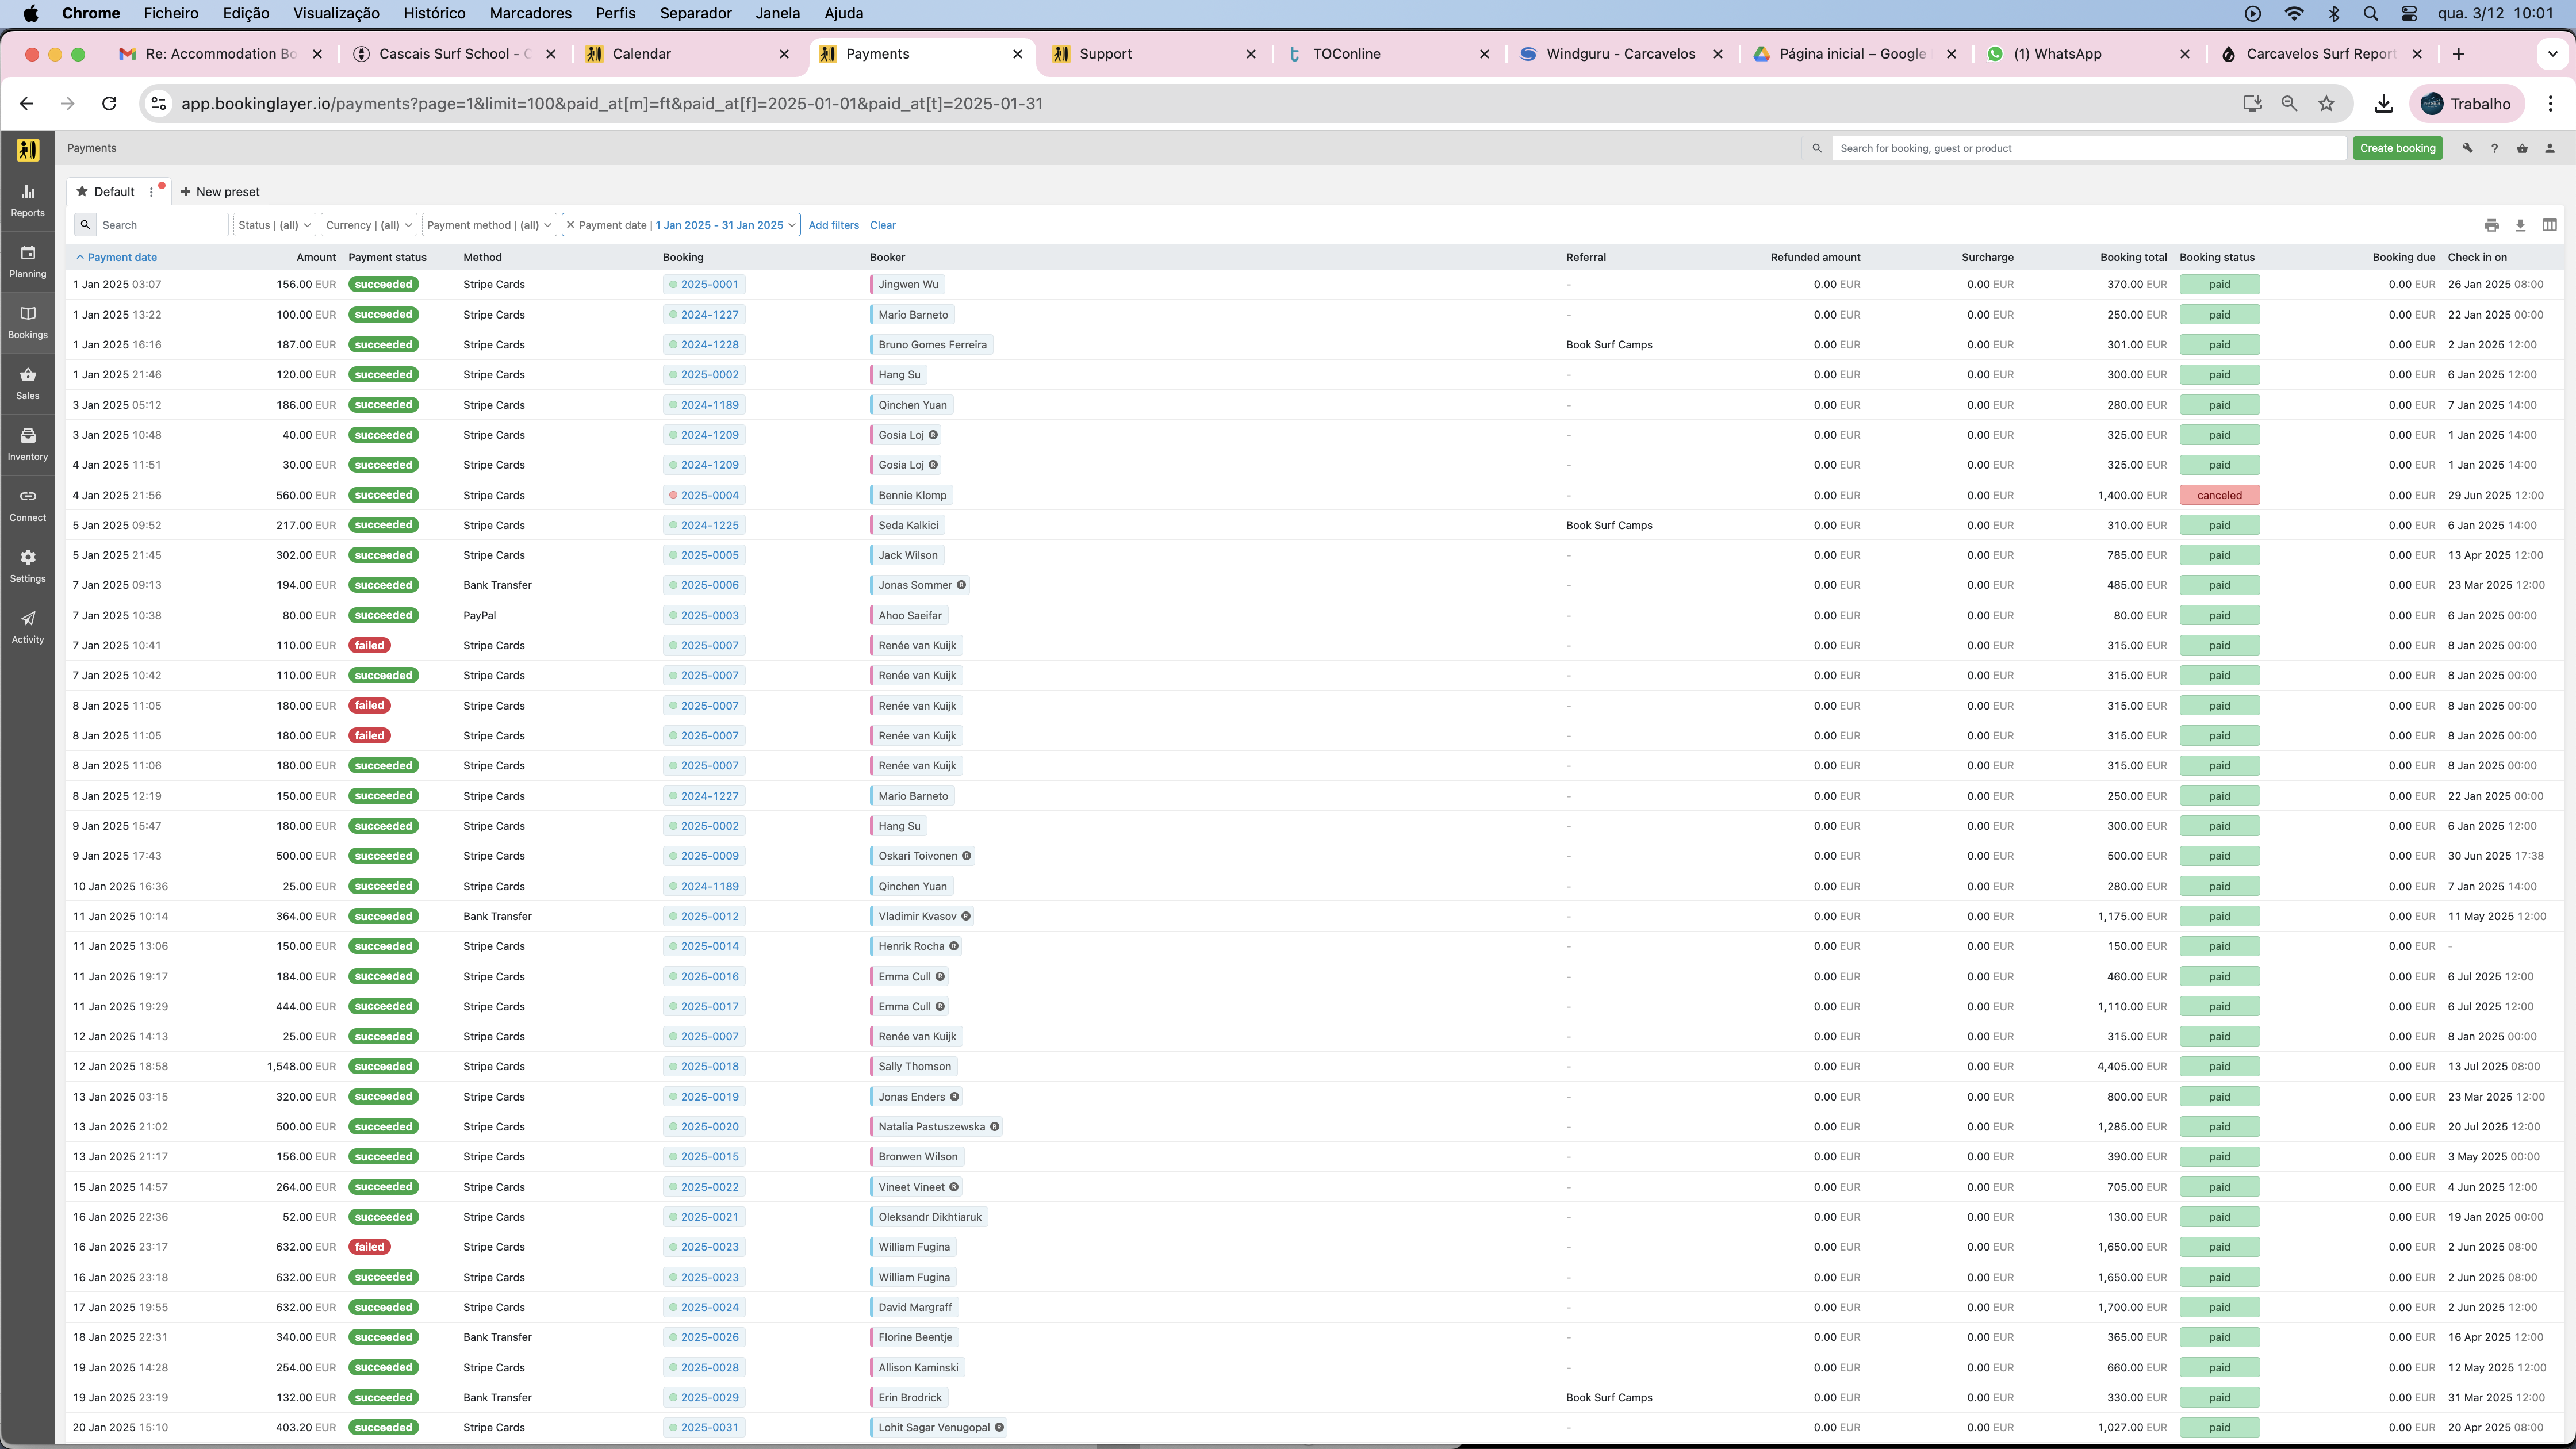This screenshot has width=2576, height=1449.
Task: Open the column configuration icon
Action: coord(2549,225)
